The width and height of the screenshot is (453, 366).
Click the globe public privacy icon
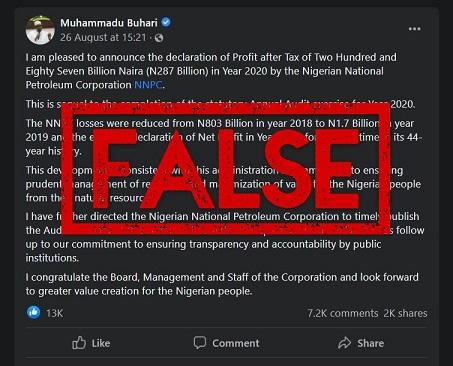pos(159,38)
